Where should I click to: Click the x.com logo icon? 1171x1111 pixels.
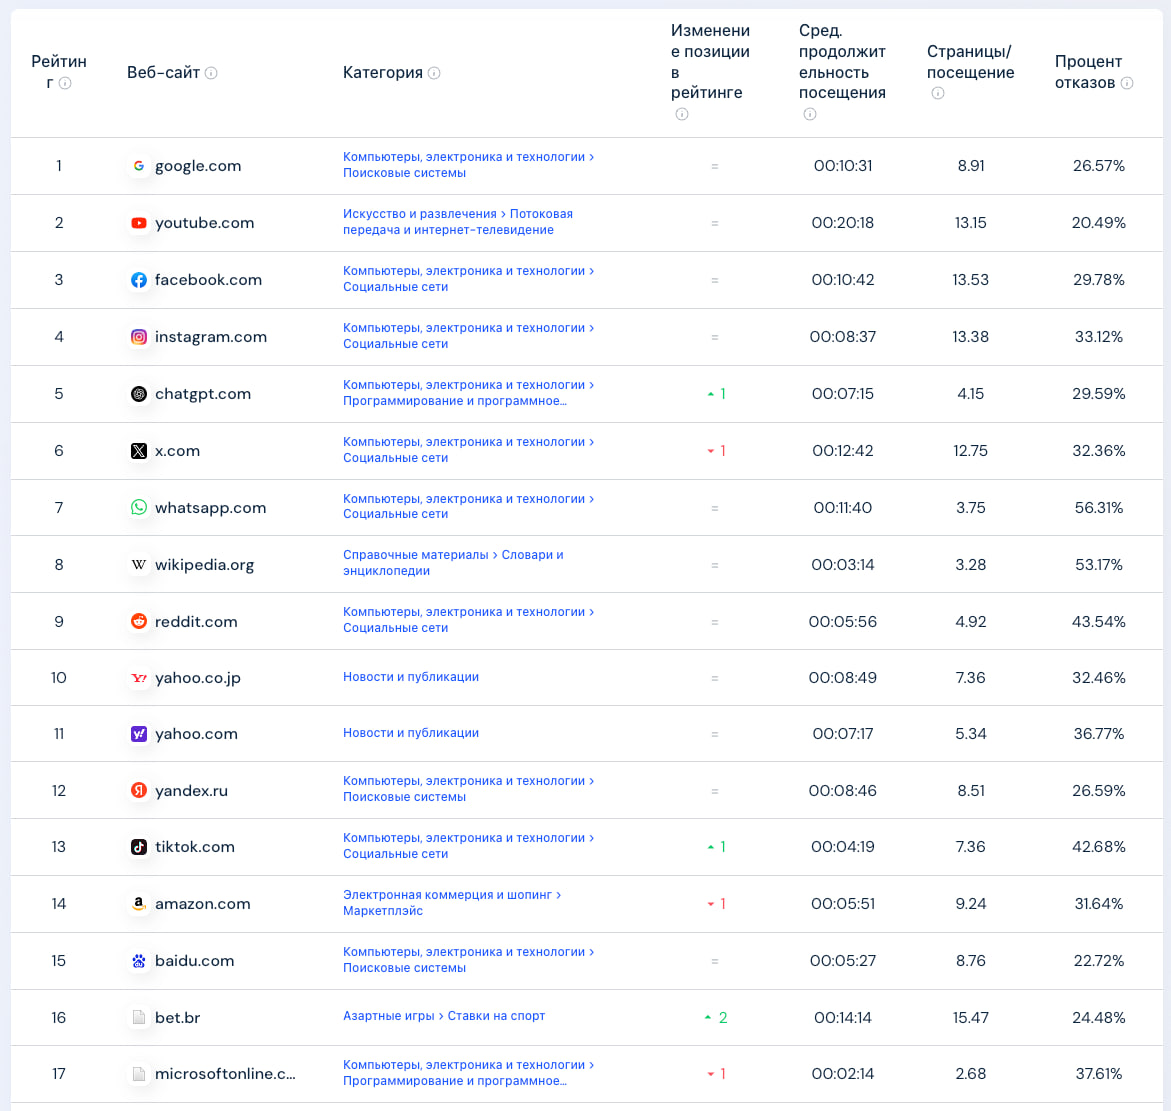click(139, 451)
